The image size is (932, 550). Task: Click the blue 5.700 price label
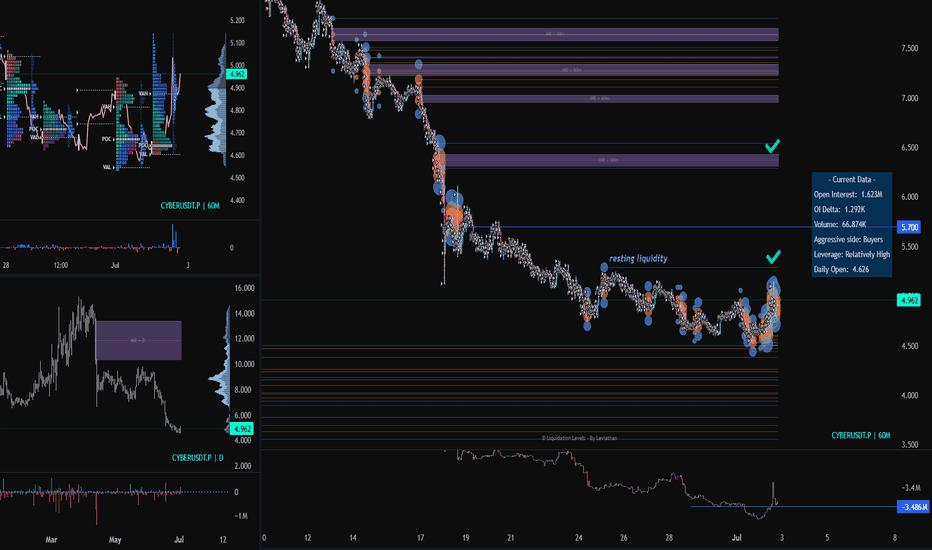coord(909,227)
